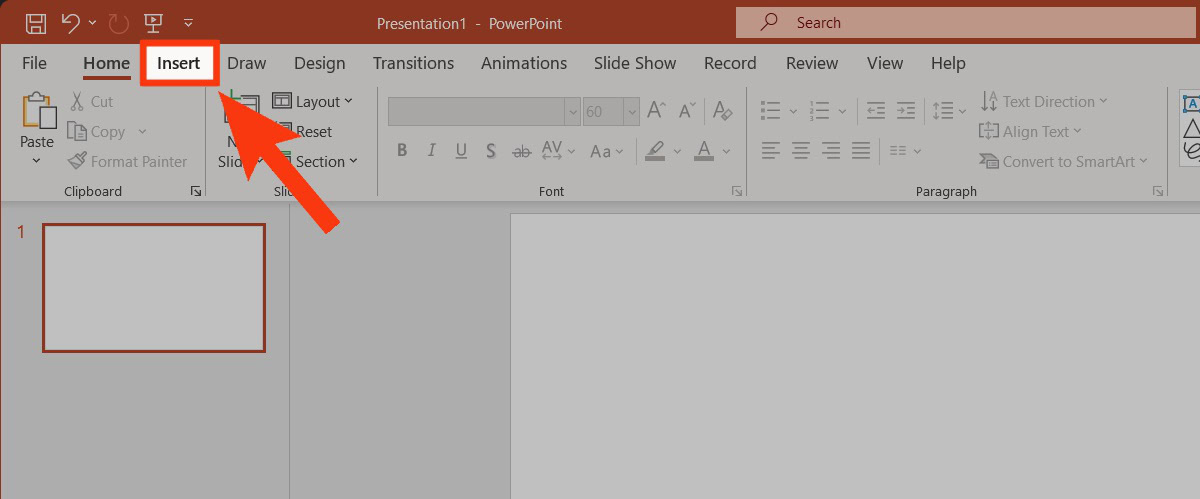1200x499 pixels.
Task: Open the Text Direction dropdown
Action: (x=1045, y=101)
